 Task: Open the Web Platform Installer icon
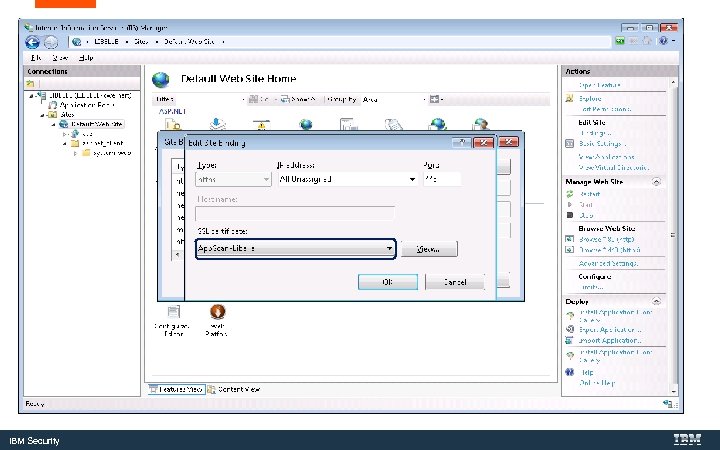click(217, 311)
